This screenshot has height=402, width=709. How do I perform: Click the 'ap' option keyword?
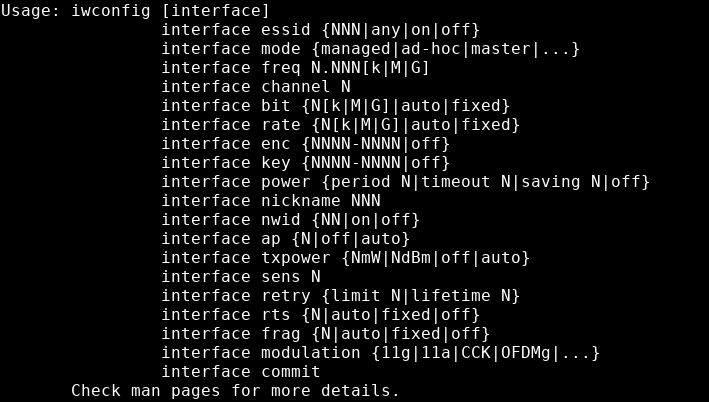coord(270,239)
